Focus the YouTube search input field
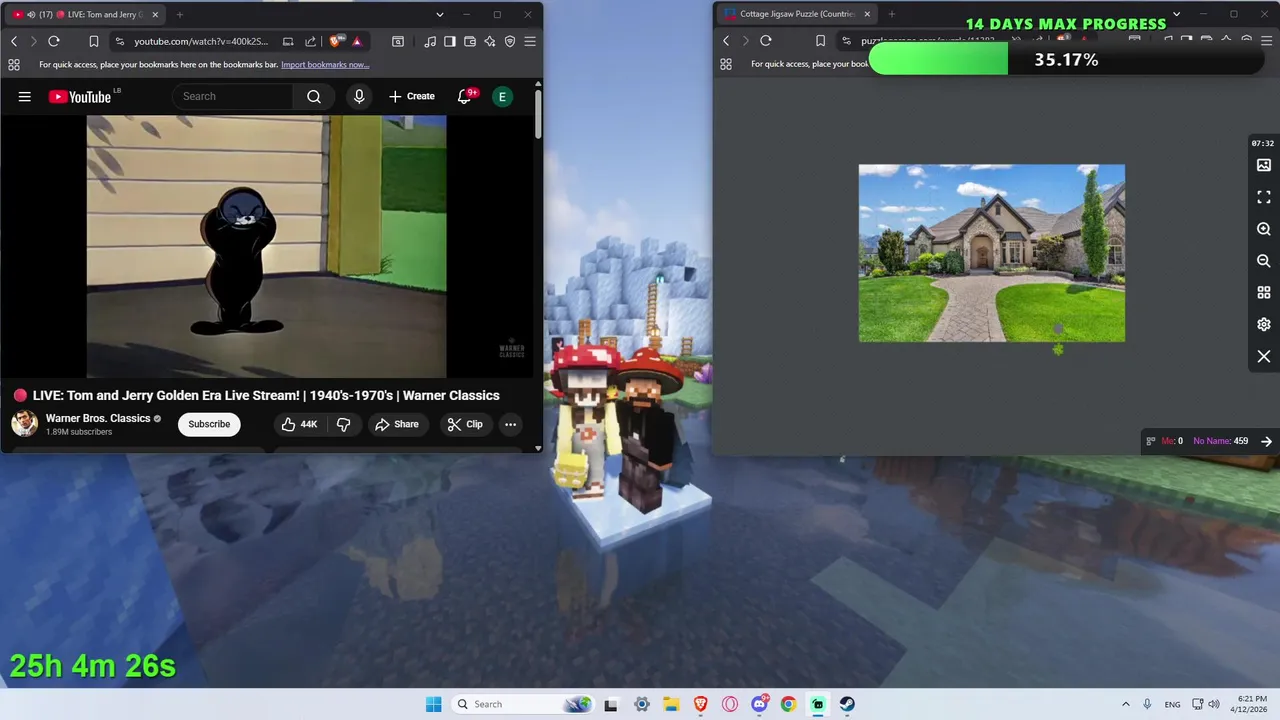Screen dimensions: 1280x720 pos(233,96)
